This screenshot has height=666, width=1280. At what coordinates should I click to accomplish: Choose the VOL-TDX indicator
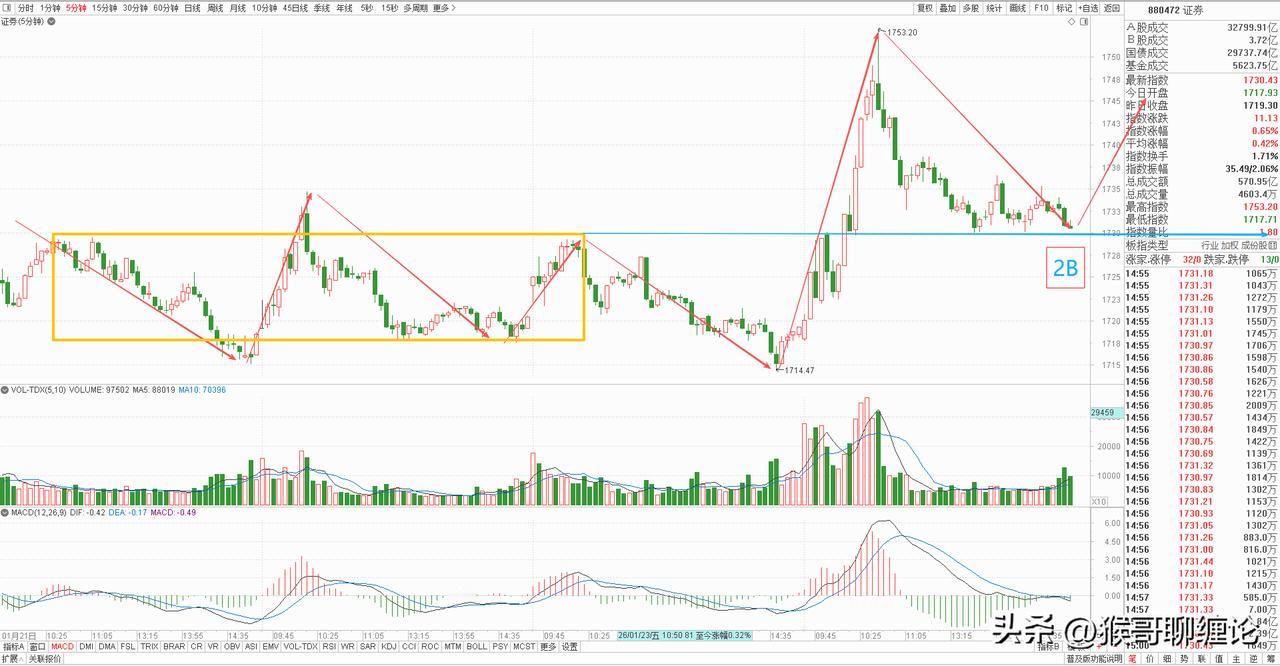point(300,647)
